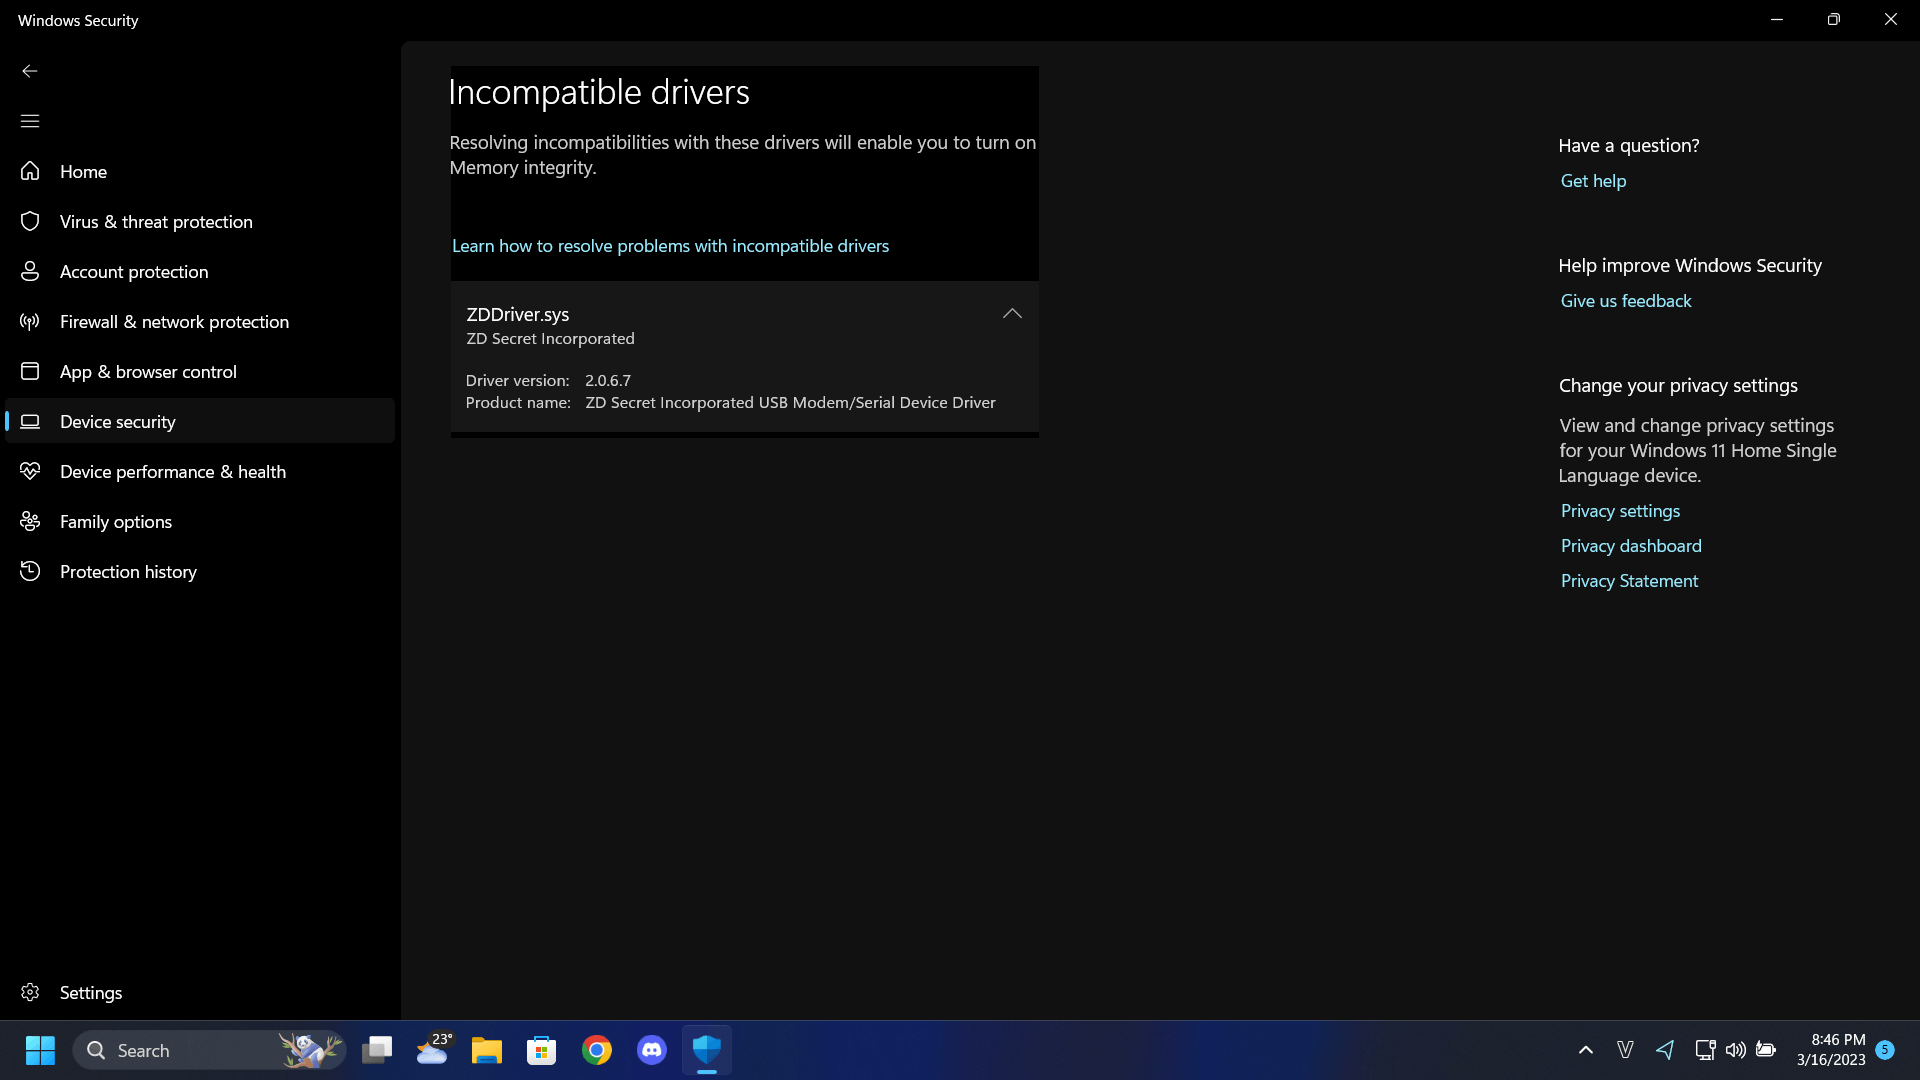Image resolution: width=1920 pixels, height=1080 pixels.
Task: Click the taskbar Search box
Action: 180,1050
